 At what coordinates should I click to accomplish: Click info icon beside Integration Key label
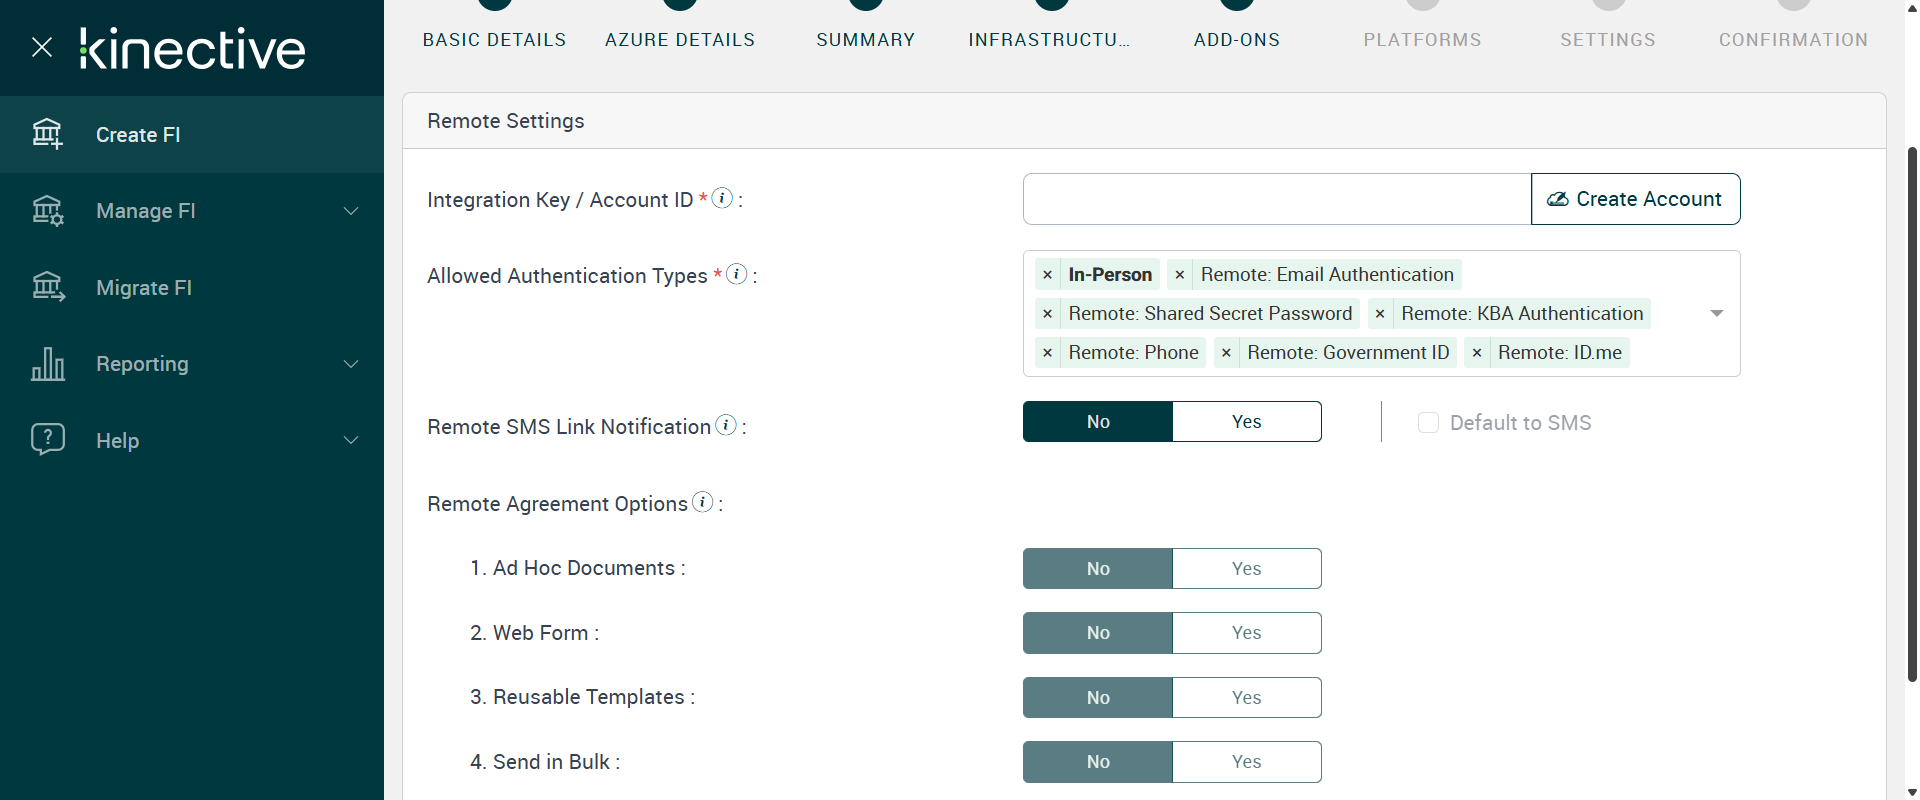point(722,198)
